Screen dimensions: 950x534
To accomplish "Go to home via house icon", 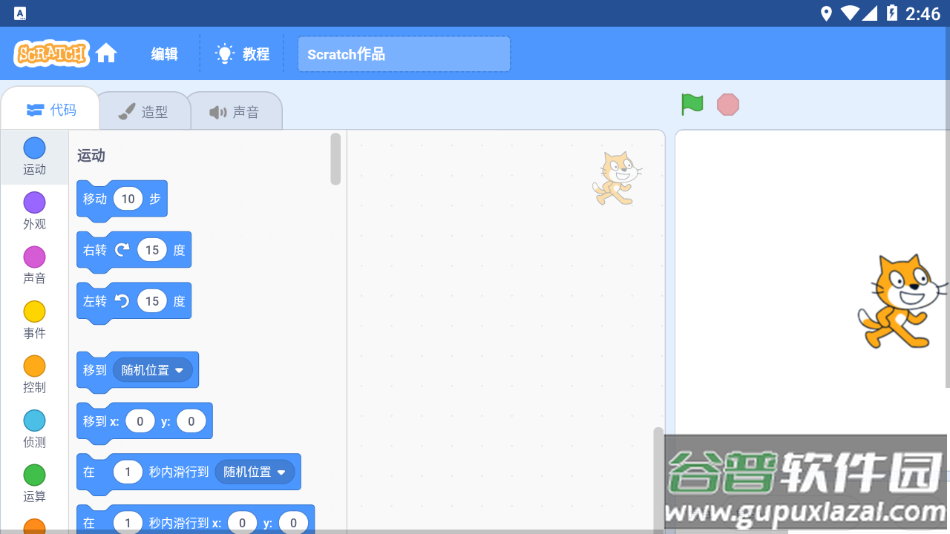I will (x=106, y=53).
